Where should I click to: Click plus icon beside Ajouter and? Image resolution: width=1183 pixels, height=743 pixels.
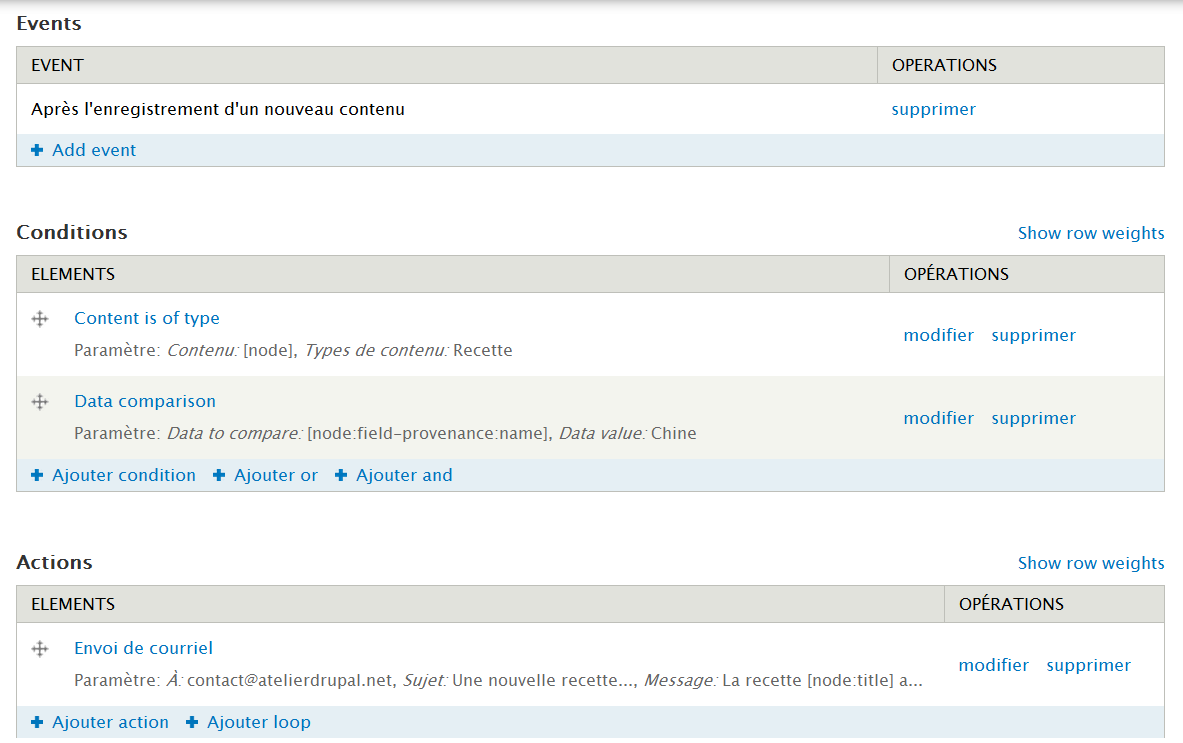click(x=341, y=475)
